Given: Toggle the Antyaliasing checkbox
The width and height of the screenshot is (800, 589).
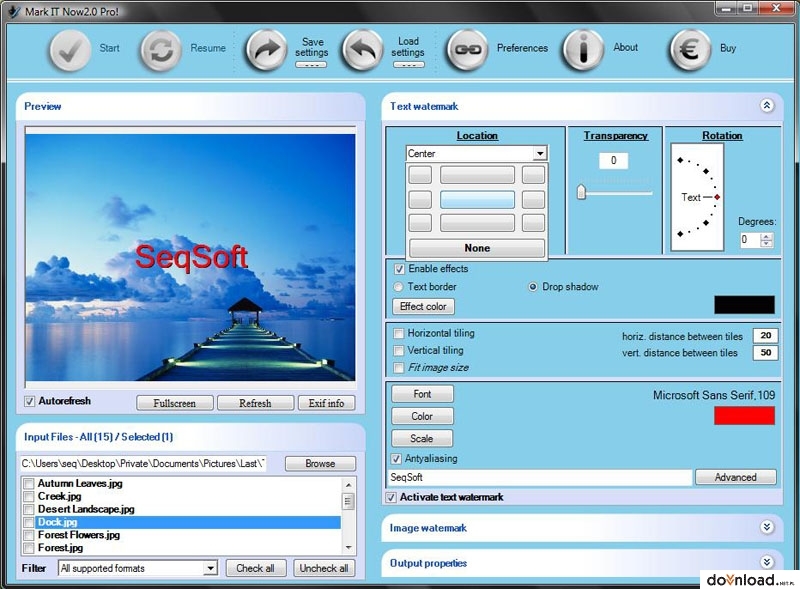Looking at the screenshot, I should pyautogui.click(x=396, y=459).
